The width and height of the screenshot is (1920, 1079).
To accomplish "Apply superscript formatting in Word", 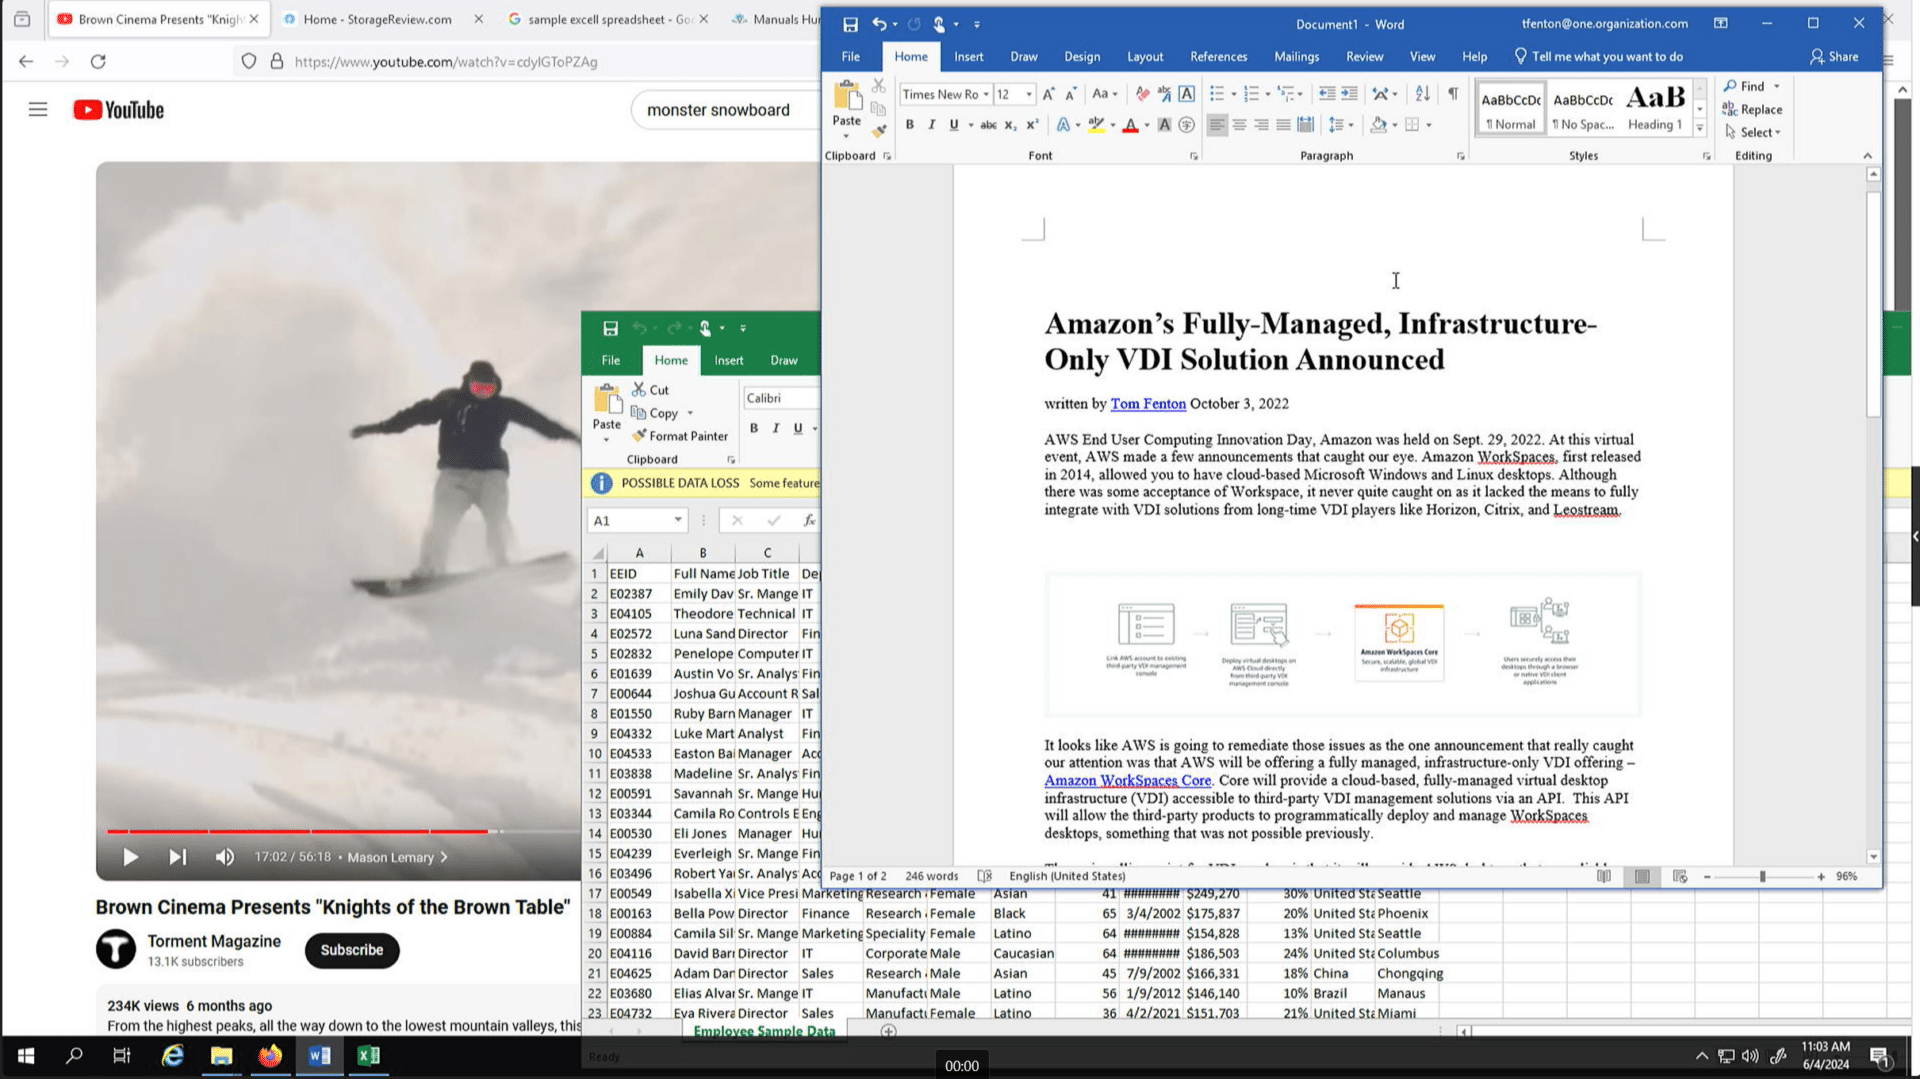I will [1032, 125].
